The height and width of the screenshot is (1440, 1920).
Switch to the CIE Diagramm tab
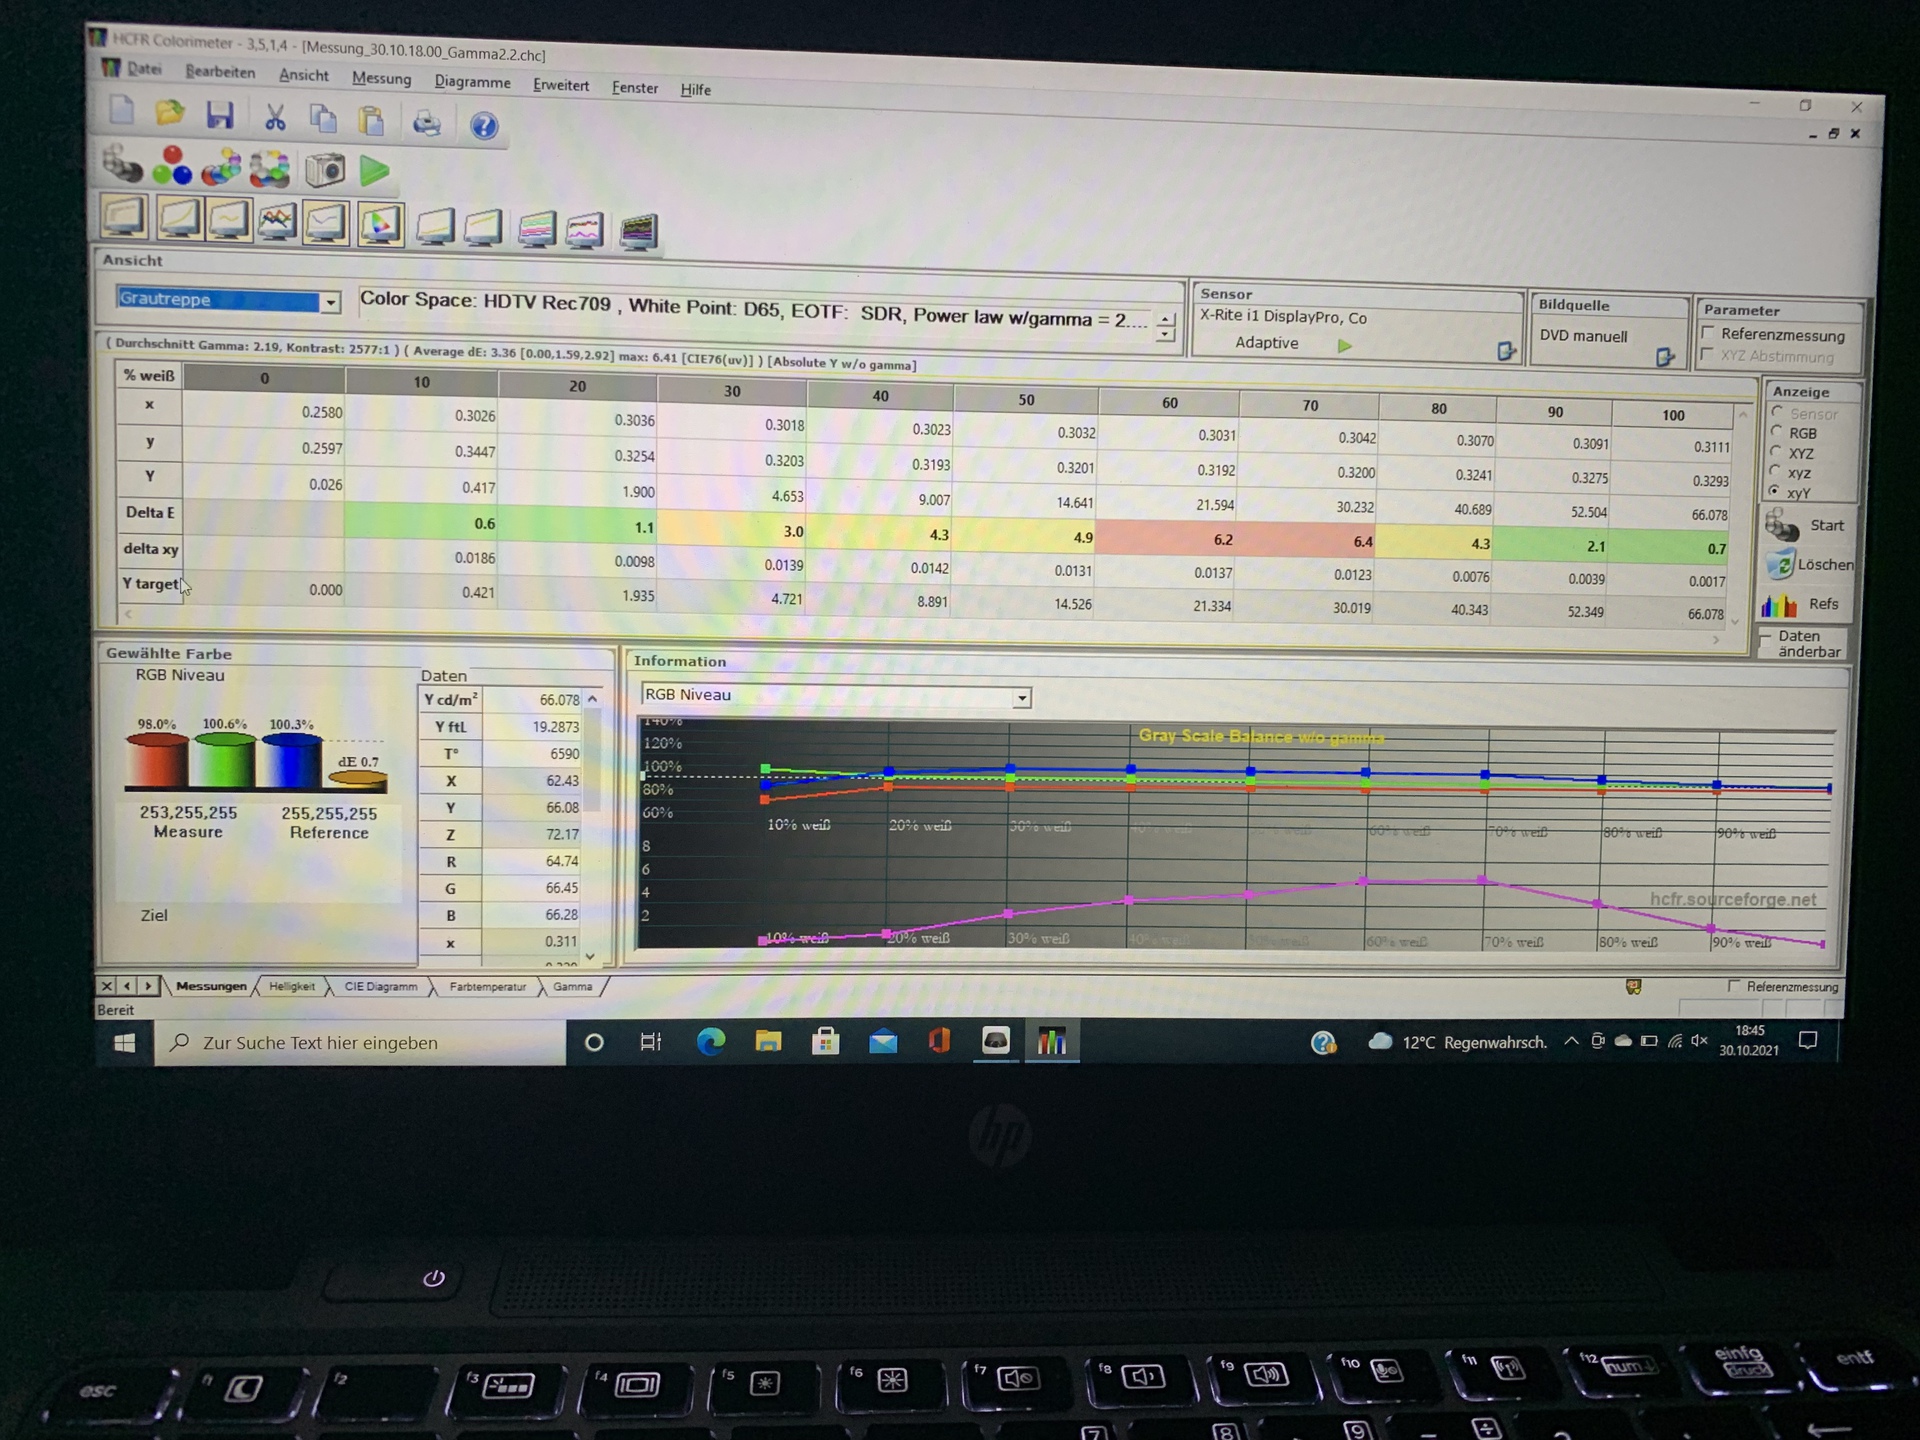tap(380, 986)
